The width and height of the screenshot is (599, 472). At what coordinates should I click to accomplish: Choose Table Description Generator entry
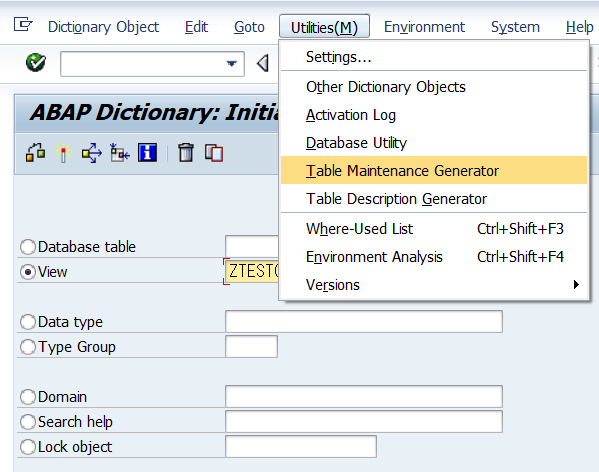434,199
